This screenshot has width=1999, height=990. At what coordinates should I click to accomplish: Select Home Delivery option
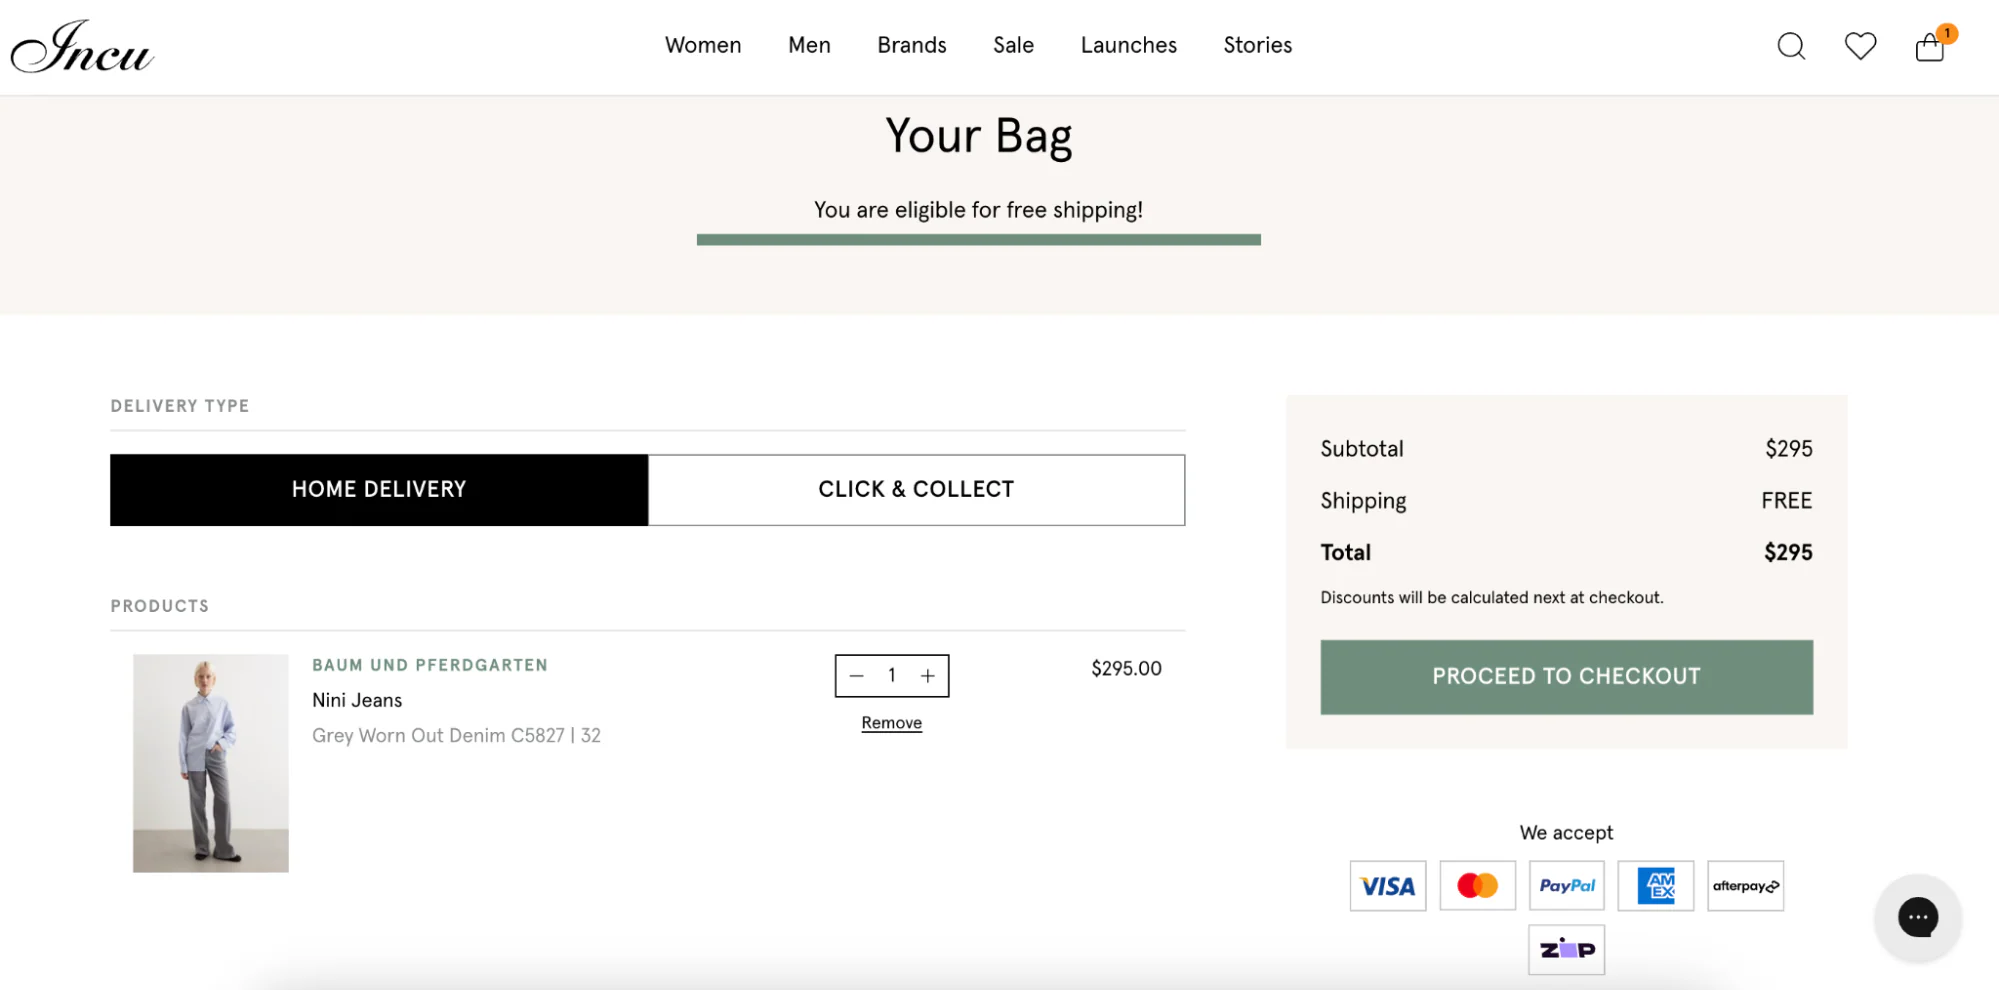point(378,489)
